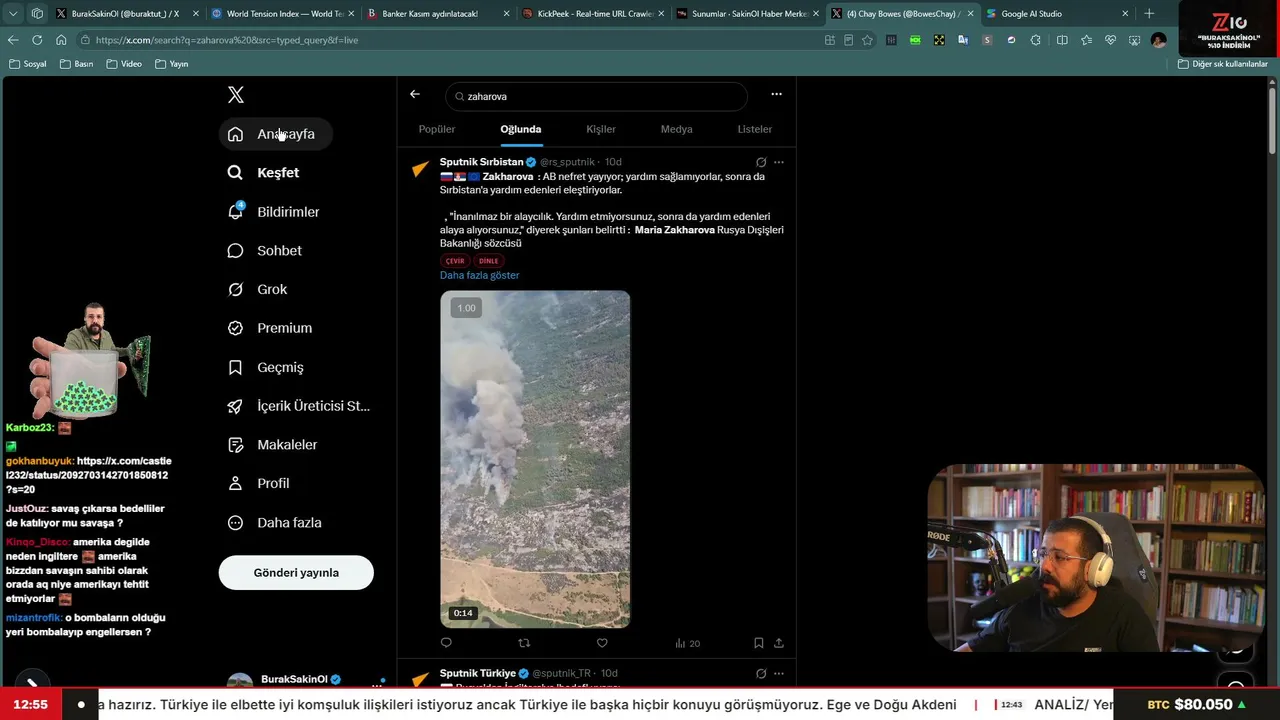The width and height of the screenshot is (1280, 720).
Task: Reload the page with refresh button
Action: (37, 40)
